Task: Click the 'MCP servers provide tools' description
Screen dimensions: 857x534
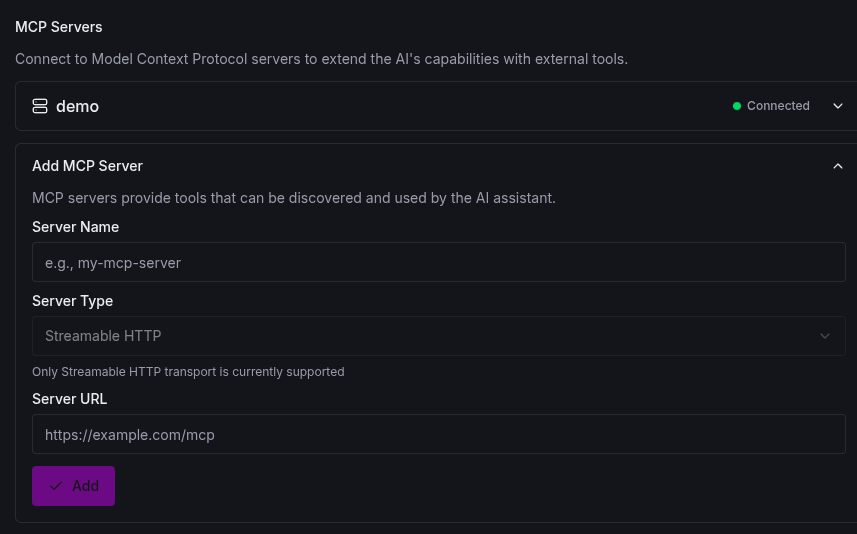Action: pyautogui.click(x=293, y=198)
